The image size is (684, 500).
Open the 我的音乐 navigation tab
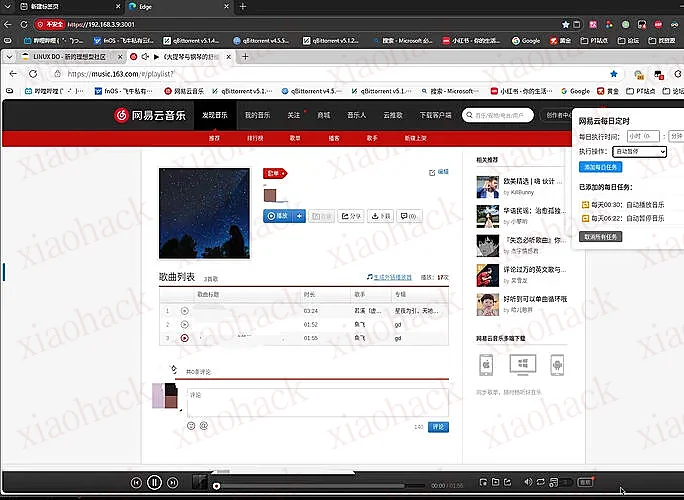[258, 115]
